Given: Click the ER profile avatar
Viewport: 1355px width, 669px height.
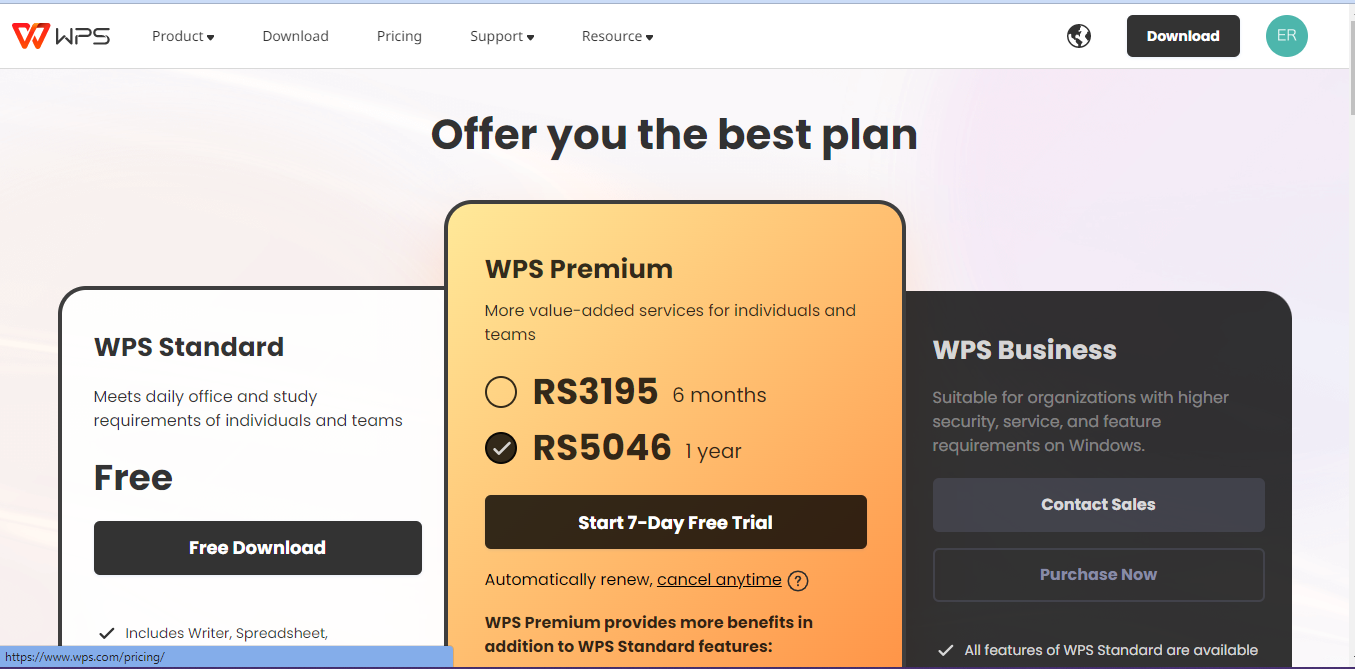Looking at the screenshot, I should [x=1286, y=36].
